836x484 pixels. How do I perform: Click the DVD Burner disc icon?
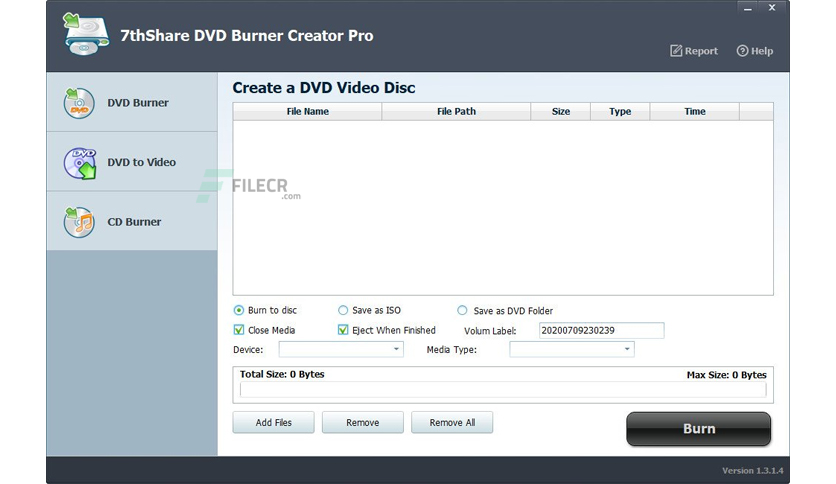79,102
